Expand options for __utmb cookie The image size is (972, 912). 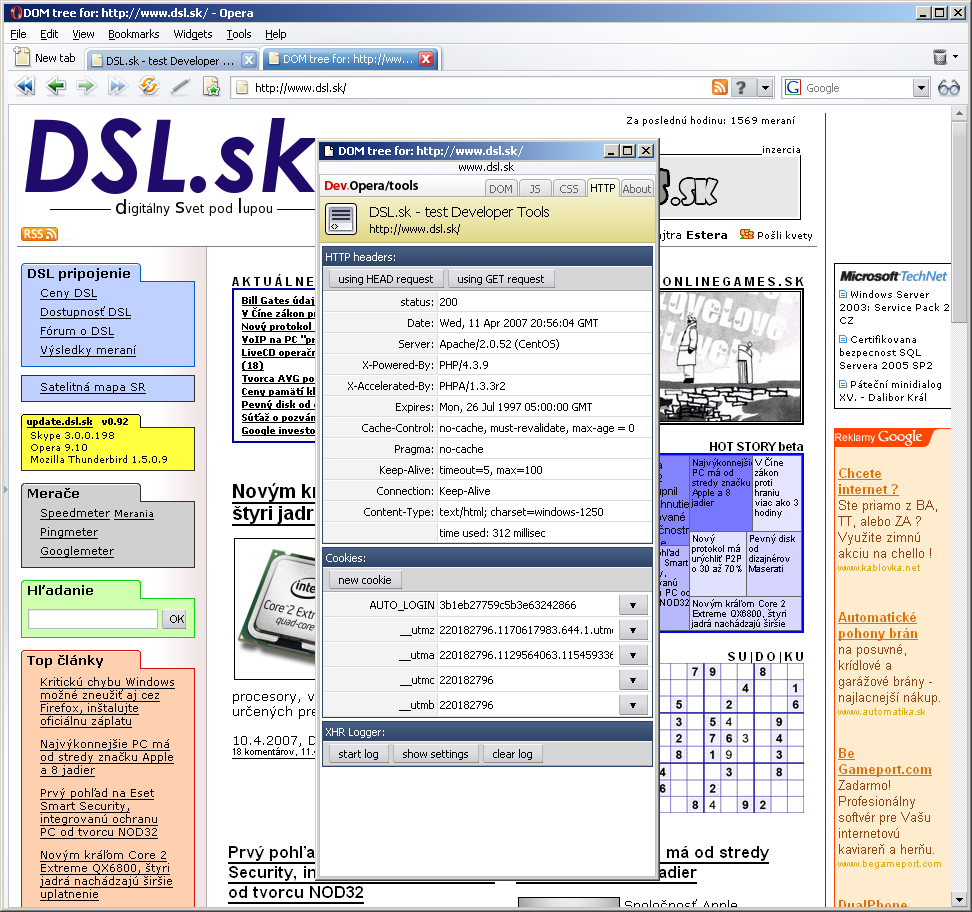pos(633,705)
